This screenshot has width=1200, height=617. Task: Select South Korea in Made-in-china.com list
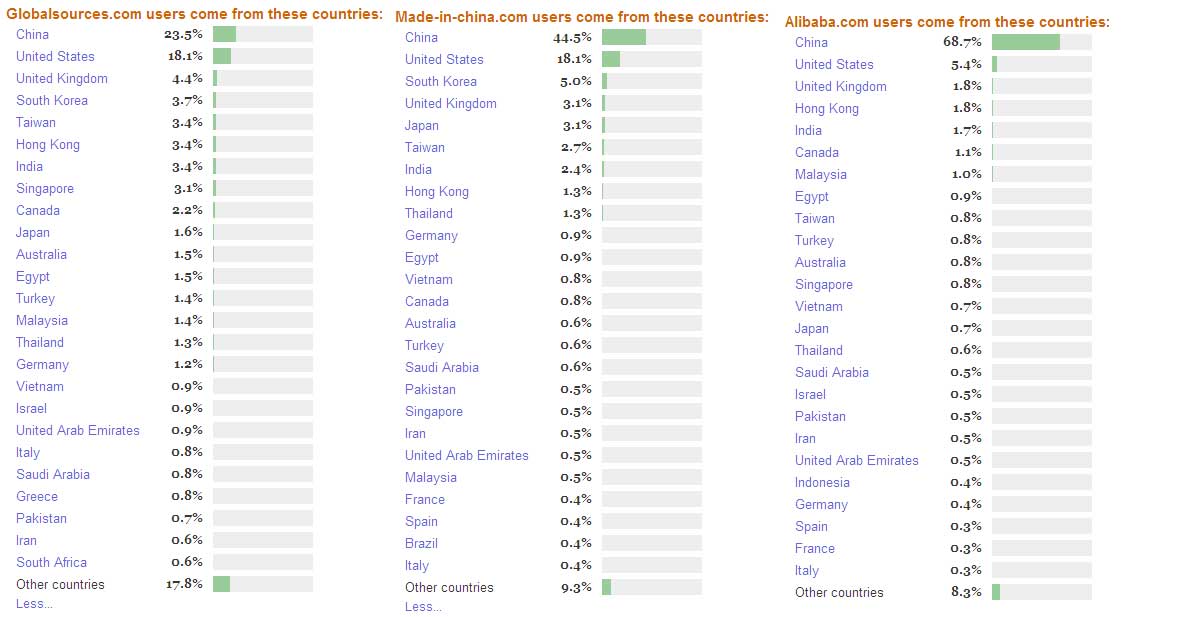click(440, 81)
